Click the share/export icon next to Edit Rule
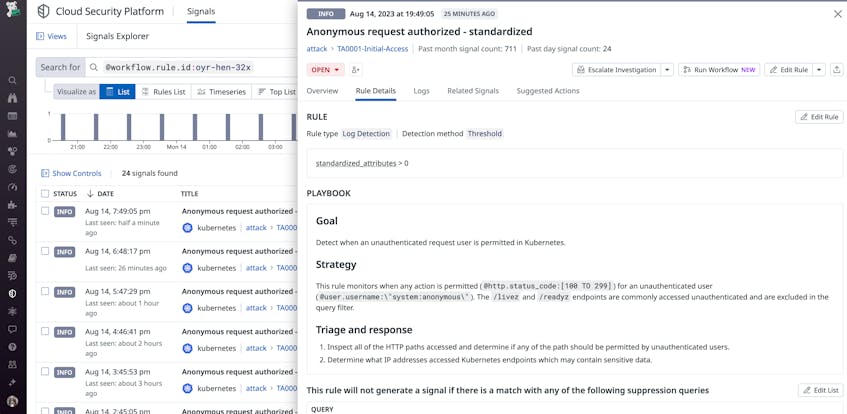Image resolution: width=847 pixels, height=414 pixels. pyautogui.click(x=837, y=70)
